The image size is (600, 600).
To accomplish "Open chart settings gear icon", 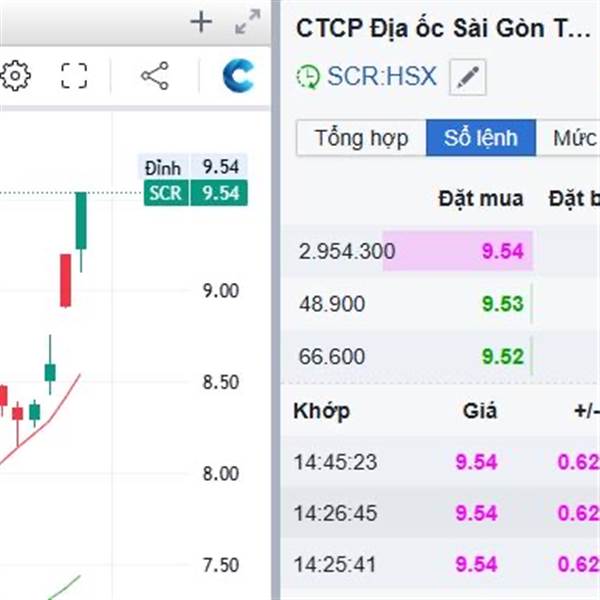I will [x=15, y=76].
